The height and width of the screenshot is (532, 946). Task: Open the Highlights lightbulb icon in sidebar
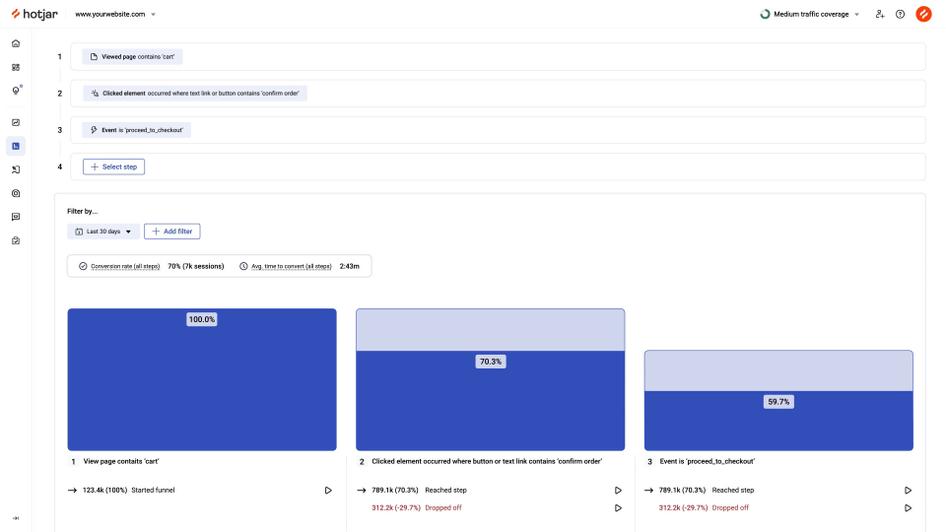(x=16, y=91)
